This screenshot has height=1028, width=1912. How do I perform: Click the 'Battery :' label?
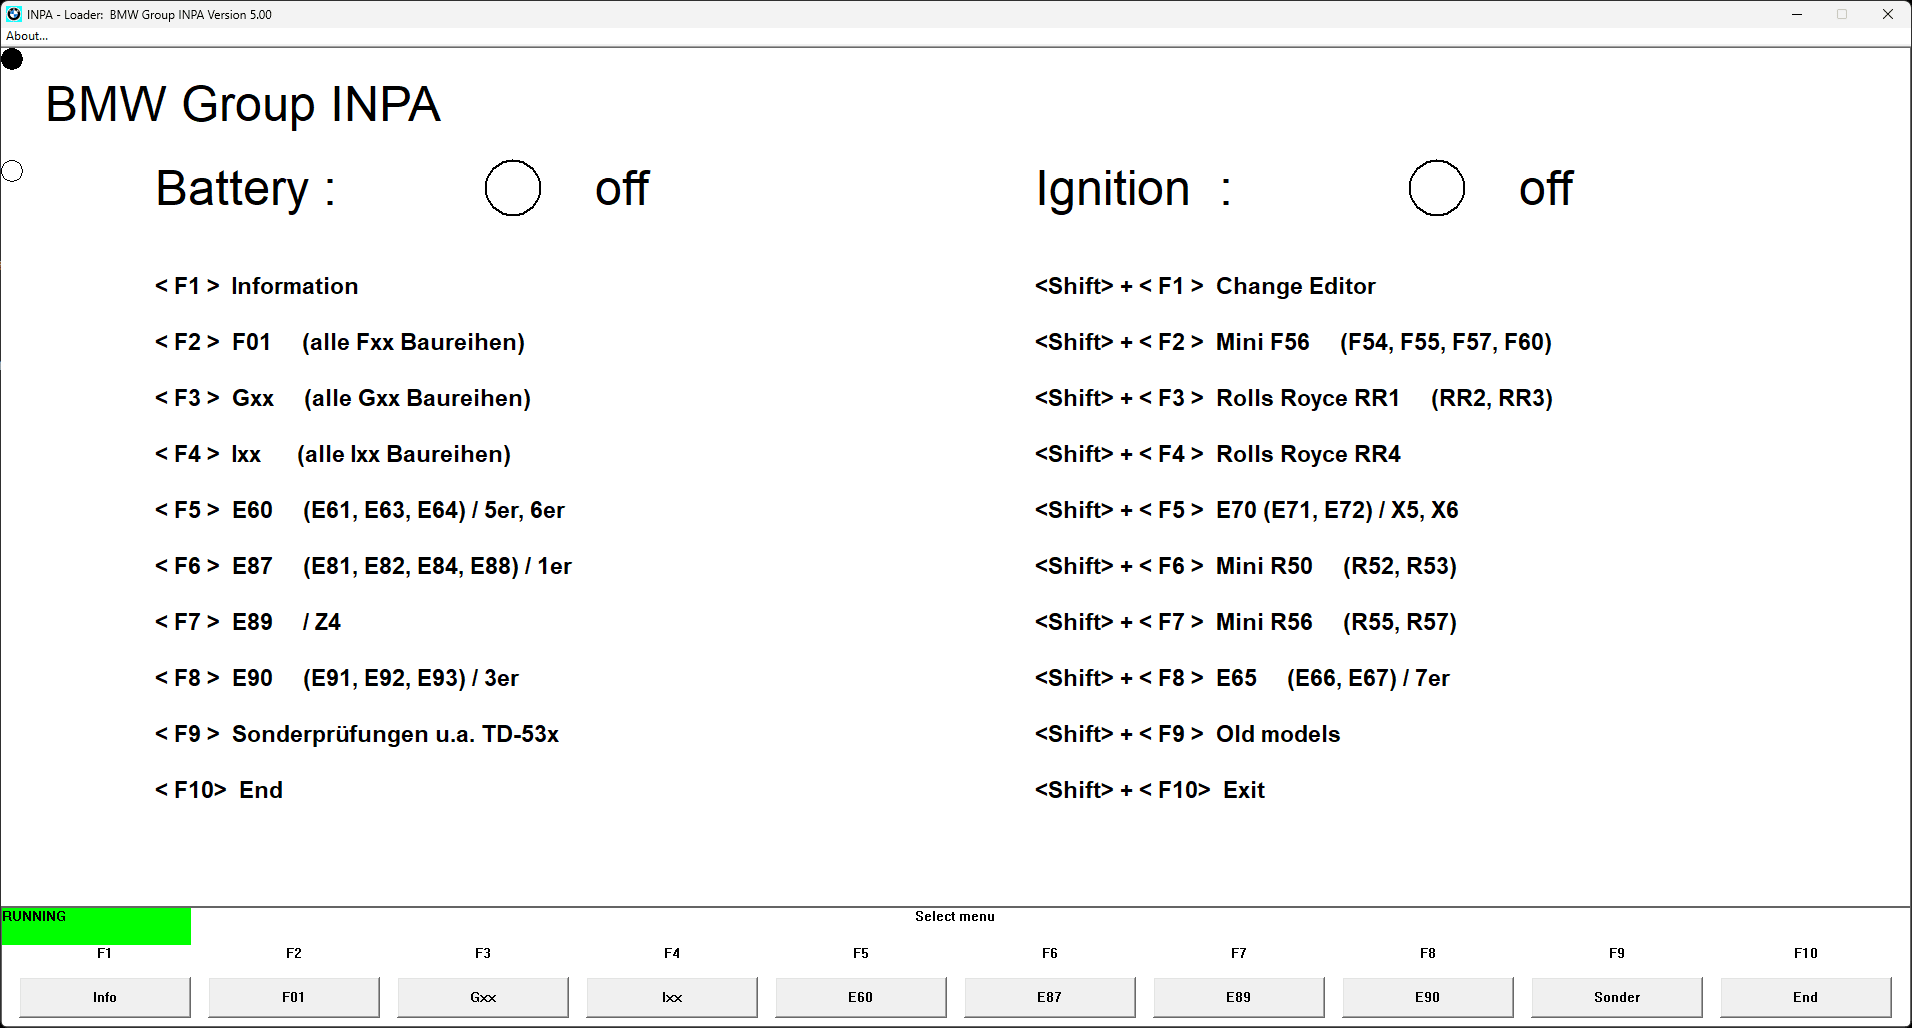coord(245,189)
